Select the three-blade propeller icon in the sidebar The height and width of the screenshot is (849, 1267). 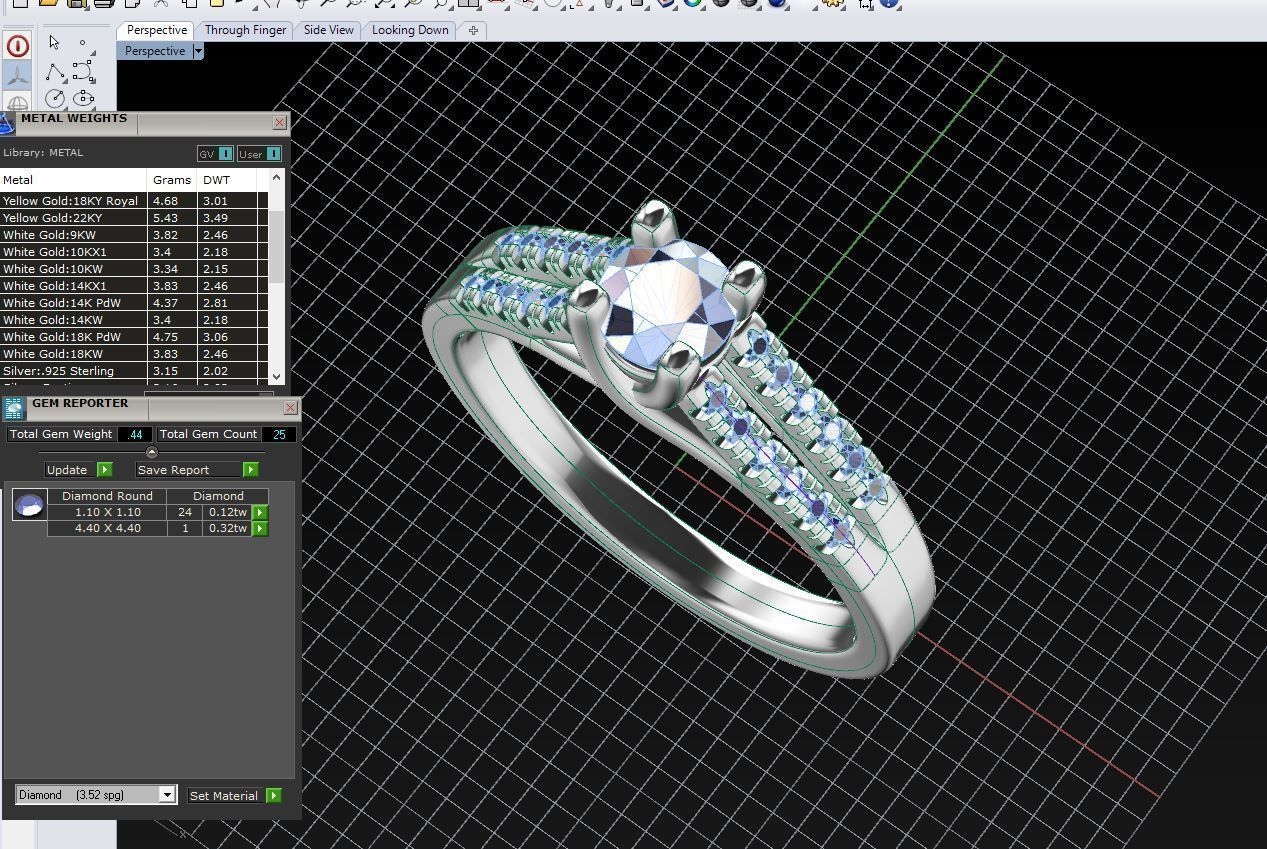tap(17, 75)
